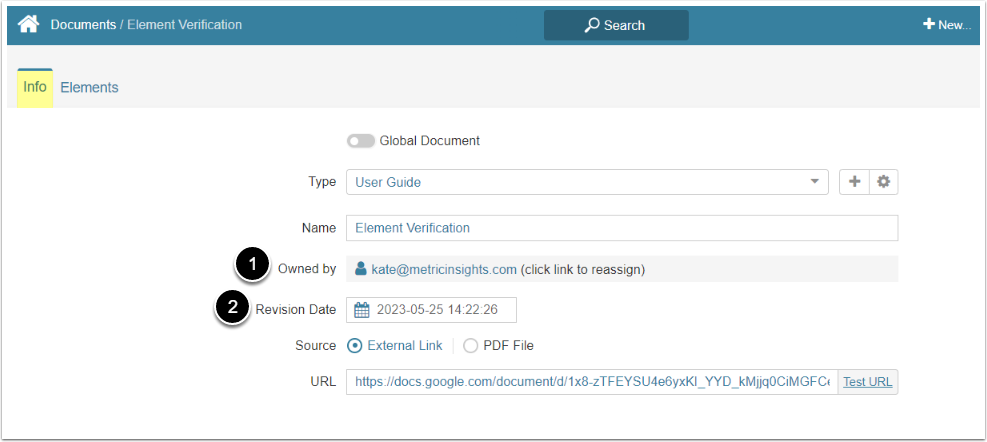Toggle the Global Document switch
Viewport: 987px width, 442px height.
pyautogui.click(x=360, y=141)
